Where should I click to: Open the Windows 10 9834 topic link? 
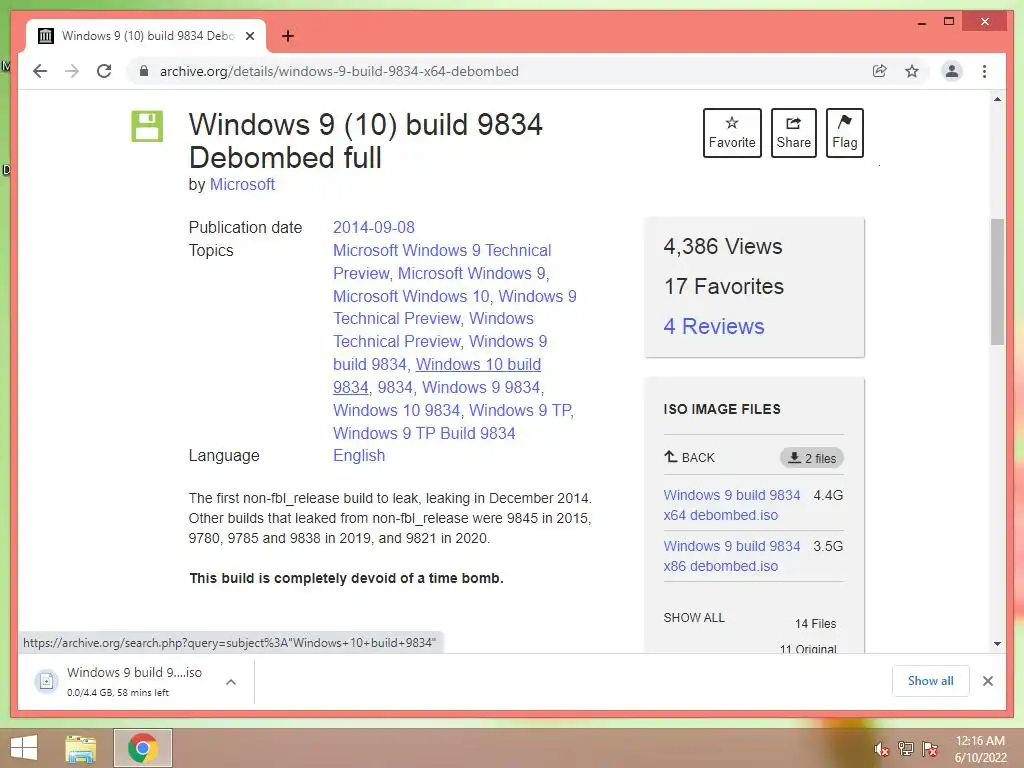coord(396,410)
